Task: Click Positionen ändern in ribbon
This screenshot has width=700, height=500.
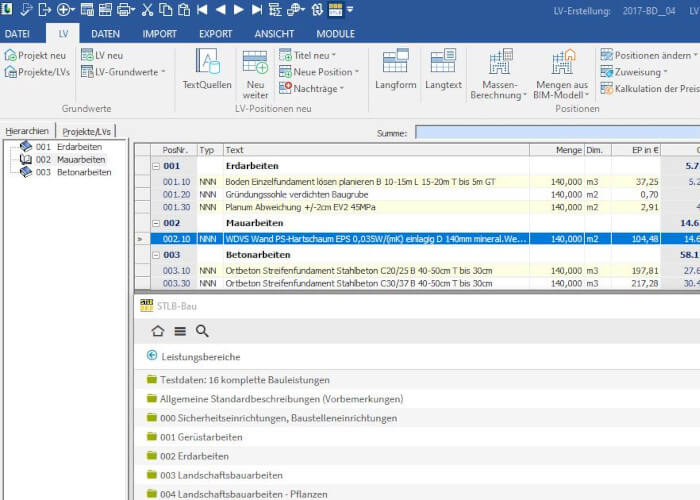Action: tap(649, 55)
